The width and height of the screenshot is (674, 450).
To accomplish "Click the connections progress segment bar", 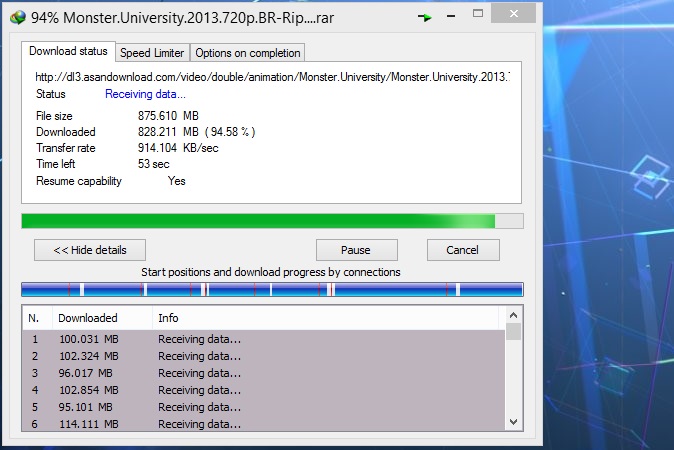I will coord(272,289).
